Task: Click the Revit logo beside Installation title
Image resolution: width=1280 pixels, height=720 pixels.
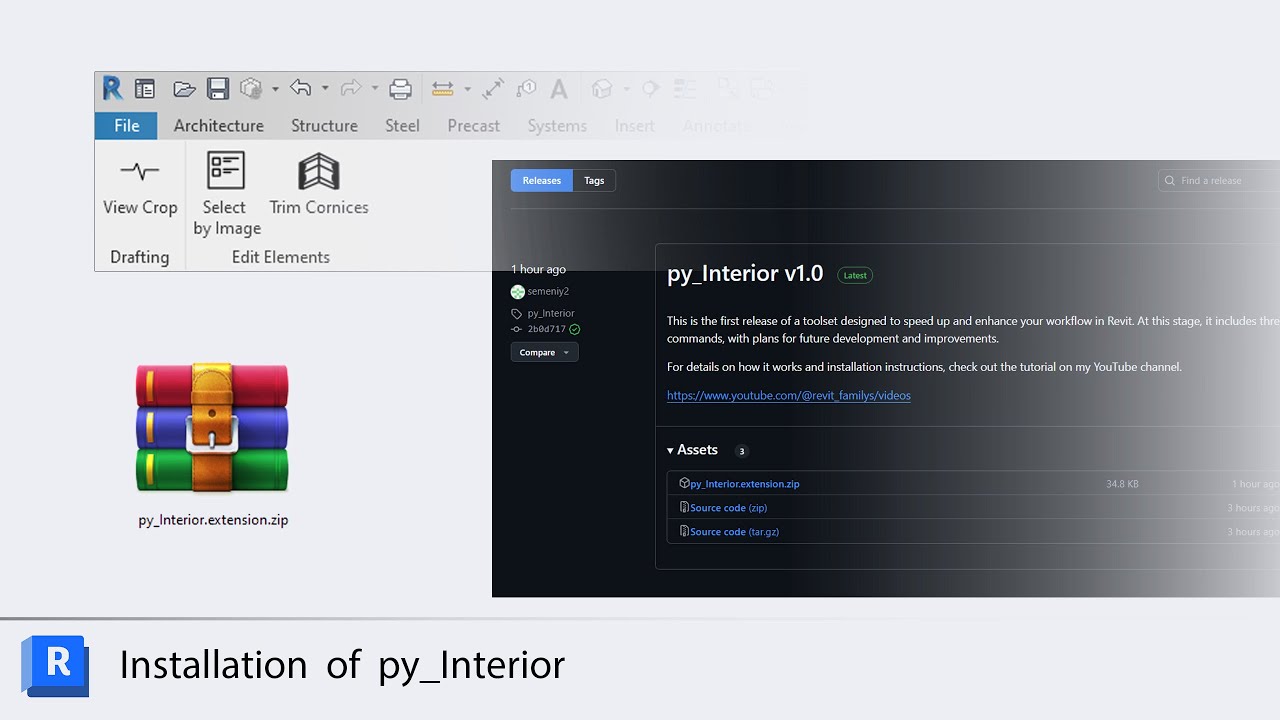Action: click(x=55, y=665)
